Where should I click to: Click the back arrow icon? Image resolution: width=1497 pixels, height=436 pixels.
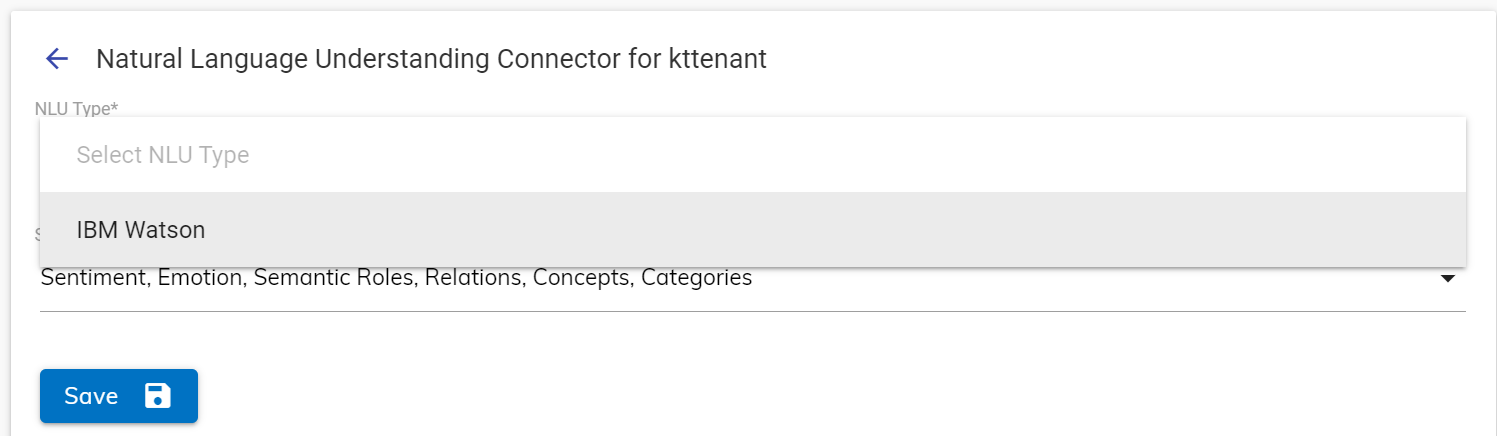pyautogui.click(x=57, y=59)
